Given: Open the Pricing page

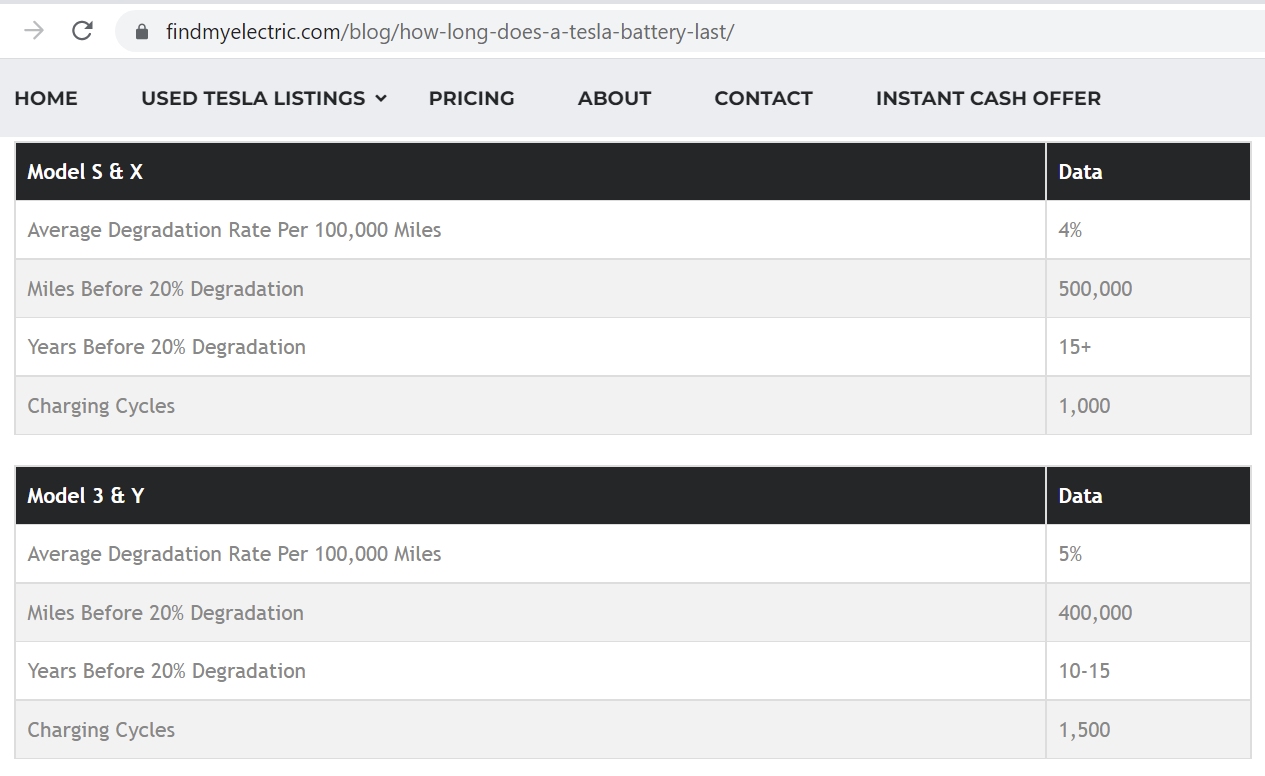Looking at the screenshot, I should coord(471,98).
